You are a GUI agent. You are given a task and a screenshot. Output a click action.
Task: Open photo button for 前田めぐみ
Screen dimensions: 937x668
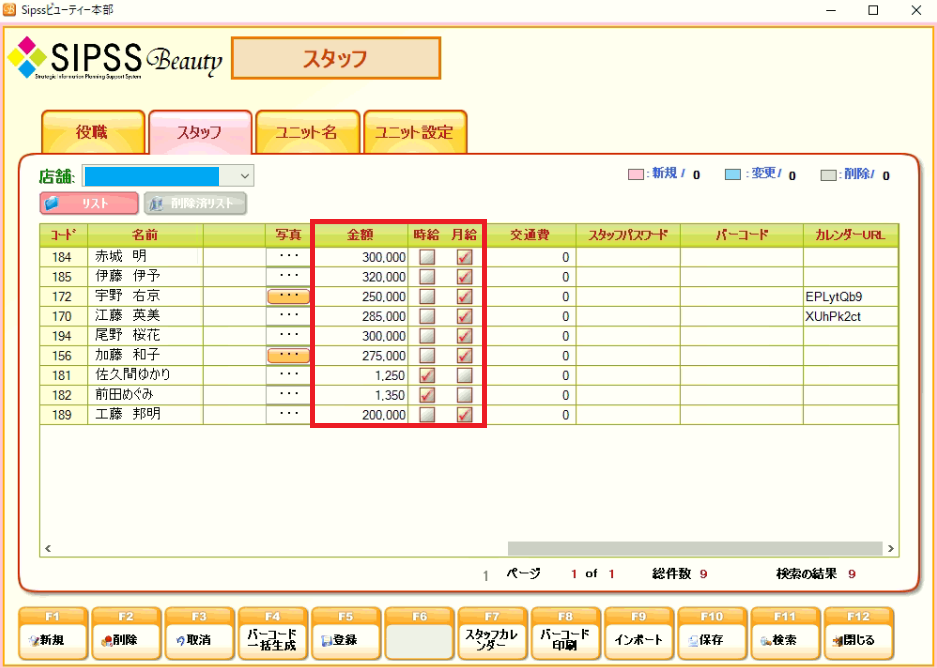click(x=289, y=395)
